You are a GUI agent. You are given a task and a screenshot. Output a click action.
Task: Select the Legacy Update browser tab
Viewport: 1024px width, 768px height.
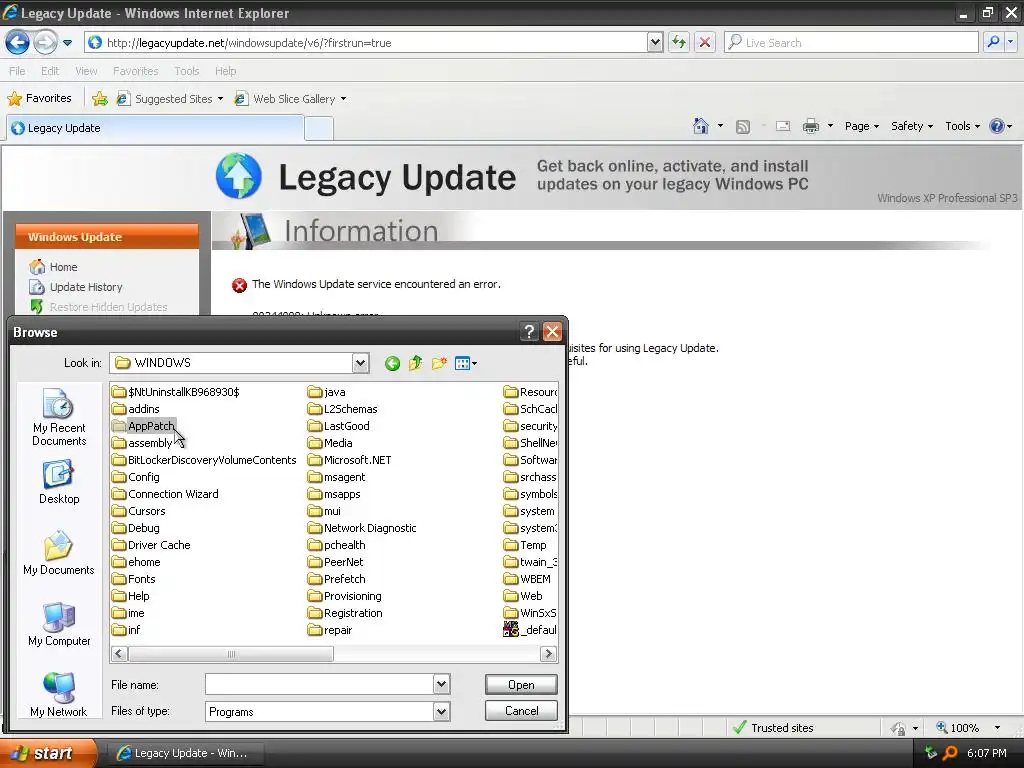click(155, 128)
